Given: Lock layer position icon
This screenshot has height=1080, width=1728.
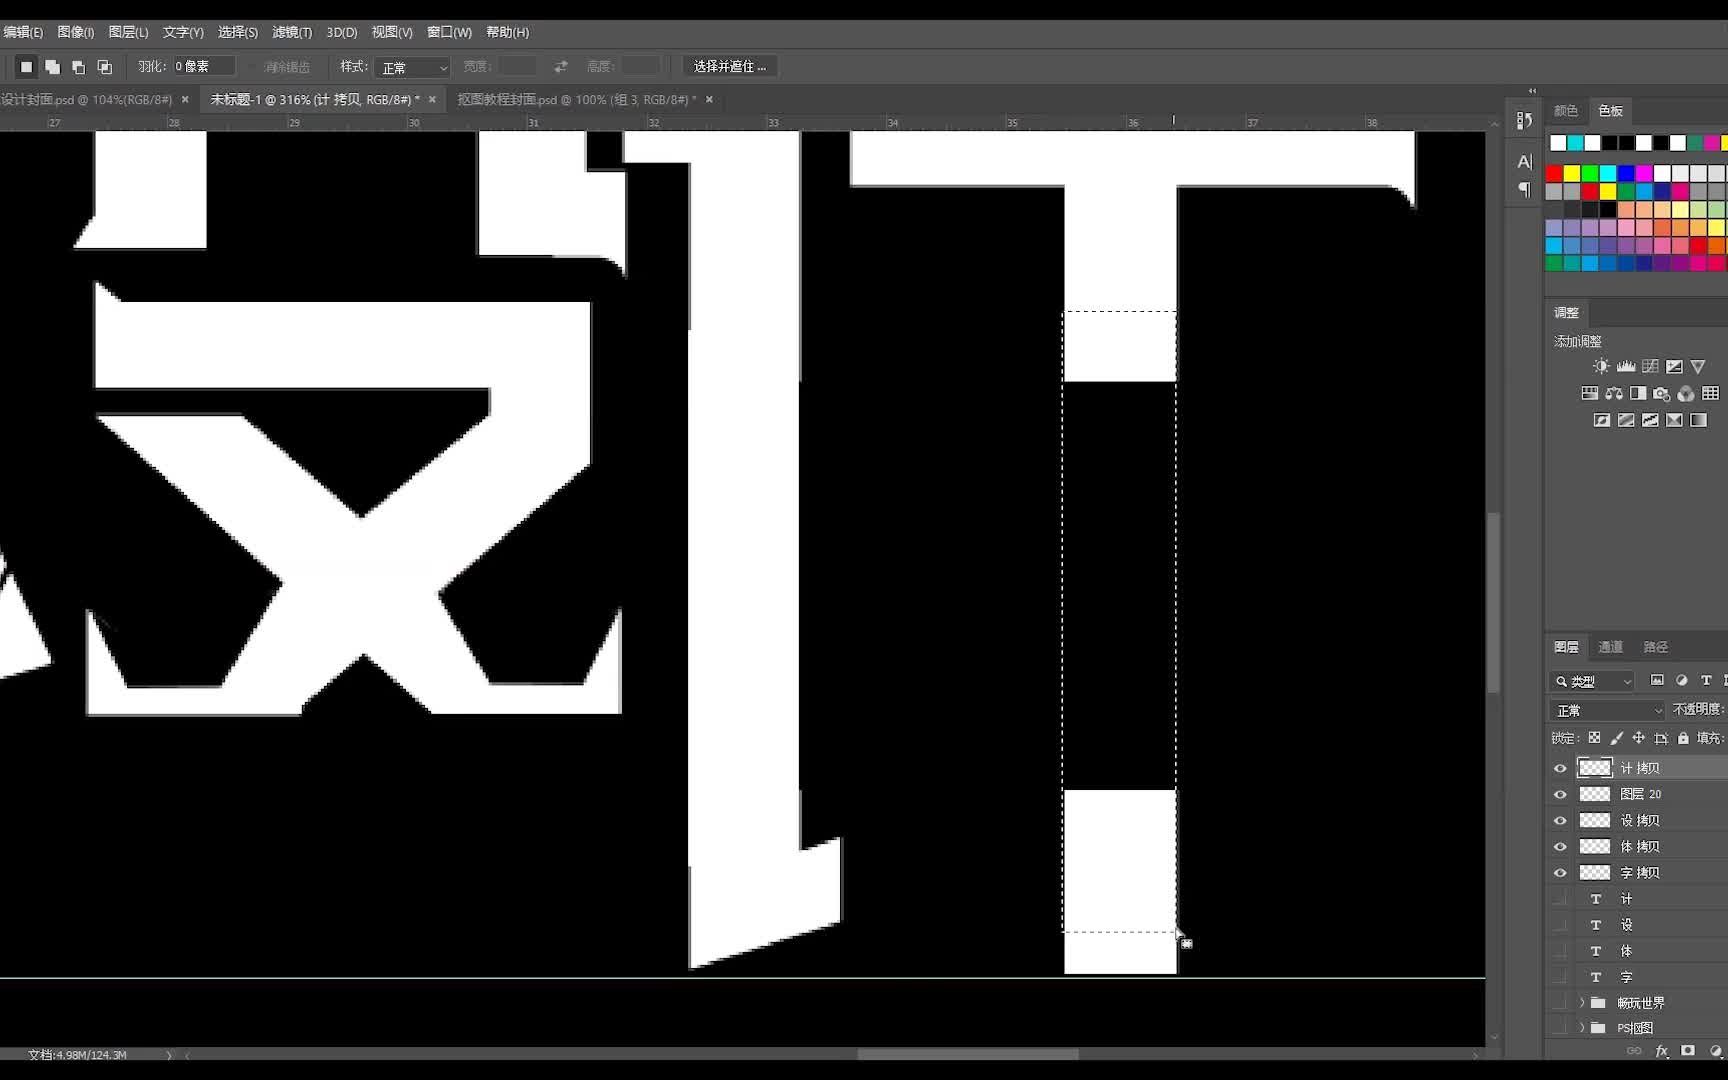Looking at the screenshot, I should click(1639, 738).
